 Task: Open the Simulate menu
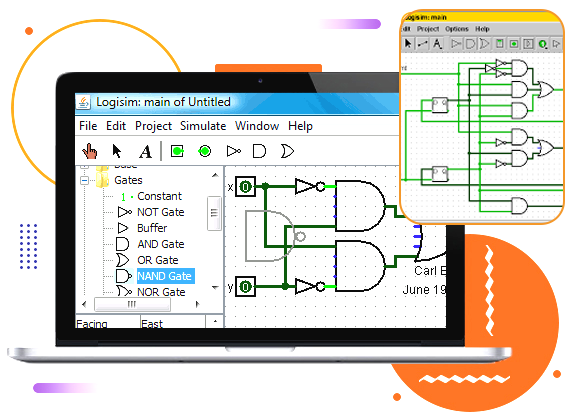pyautogui.click(x=203, y=126)
